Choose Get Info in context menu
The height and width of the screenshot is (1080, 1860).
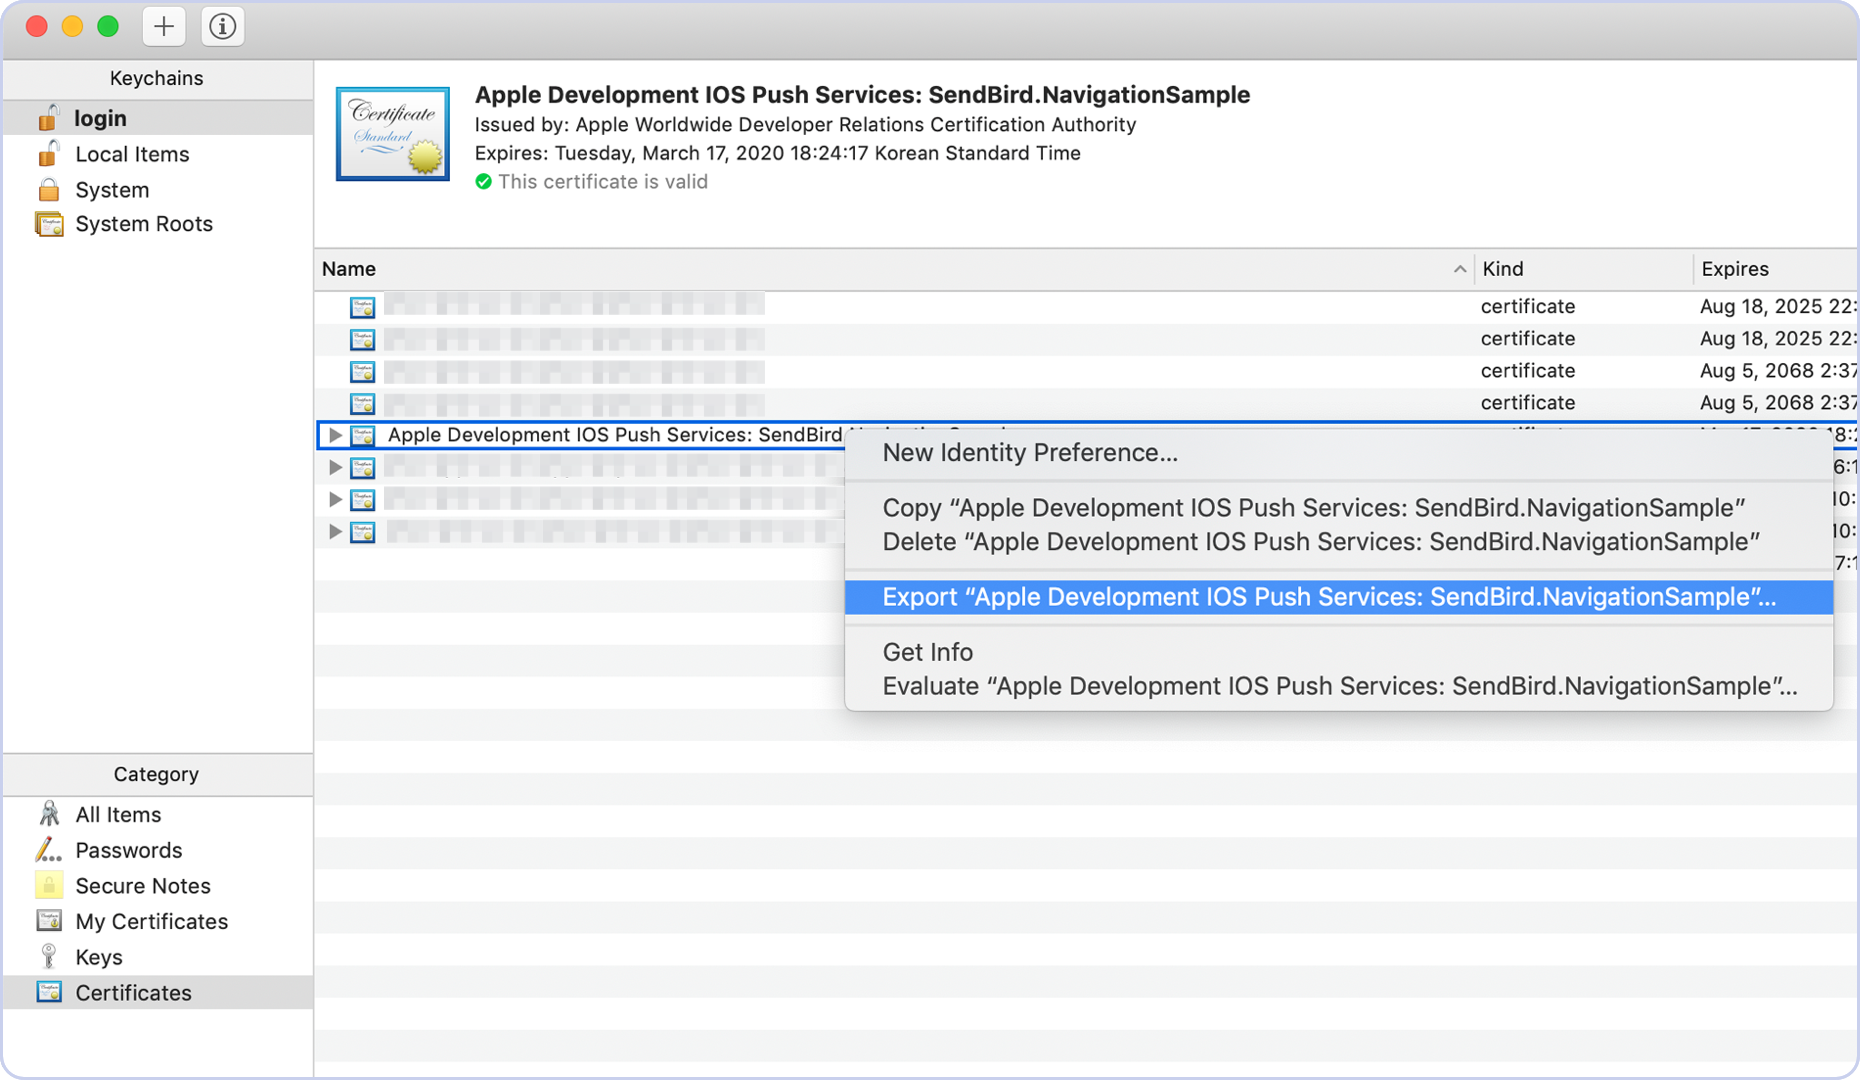[927, 652]
